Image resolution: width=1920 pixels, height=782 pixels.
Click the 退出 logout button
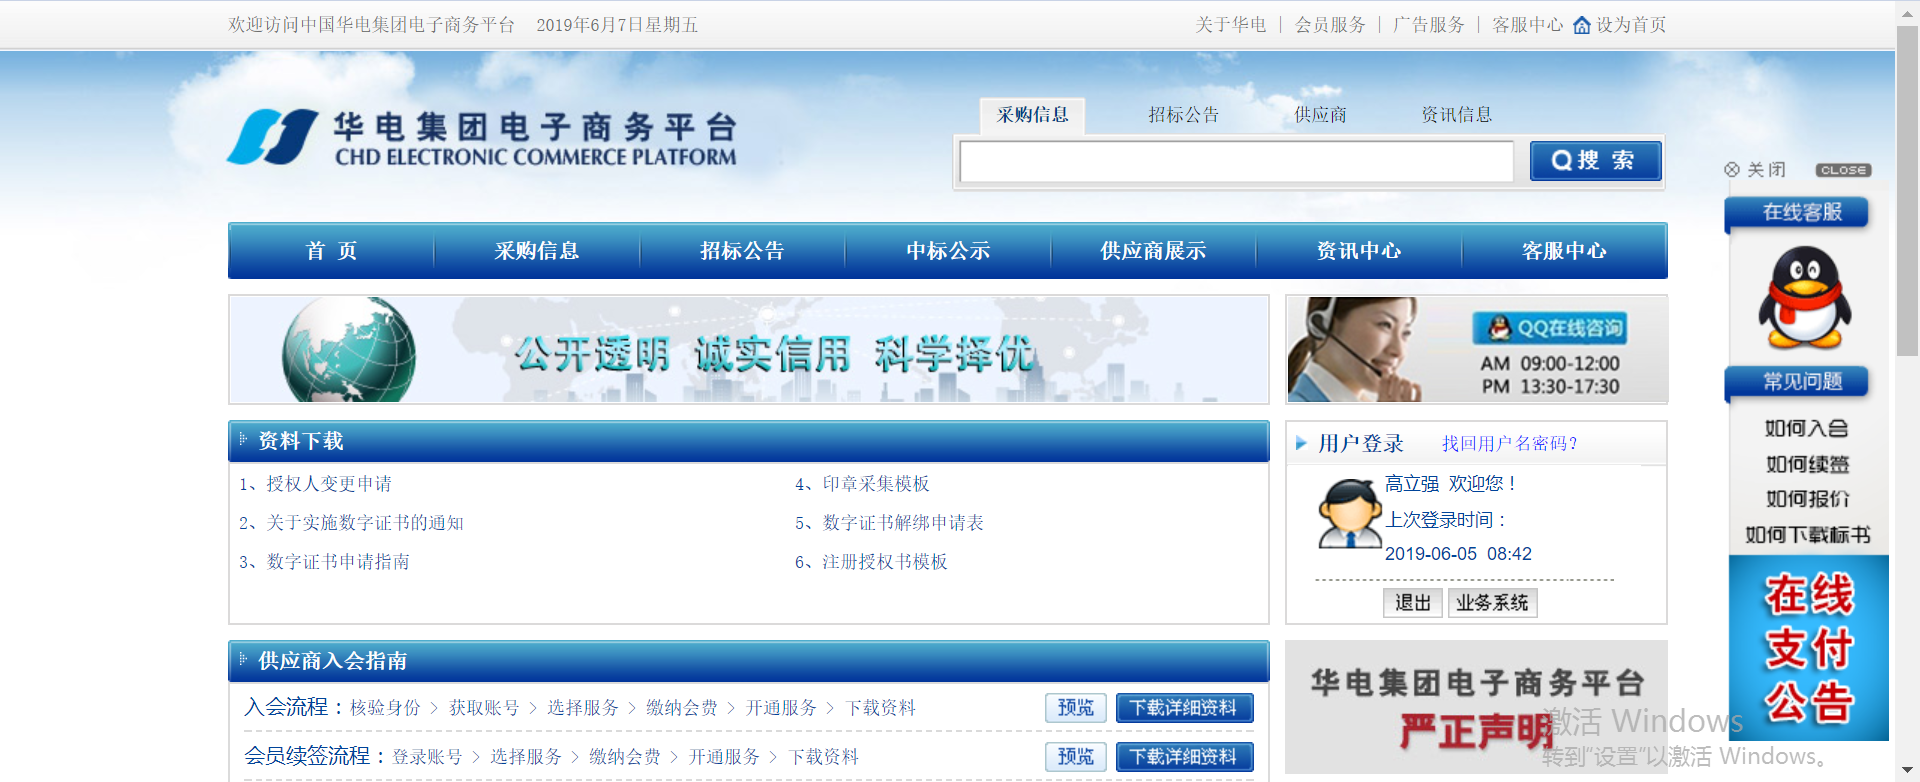coord(1412,603)
